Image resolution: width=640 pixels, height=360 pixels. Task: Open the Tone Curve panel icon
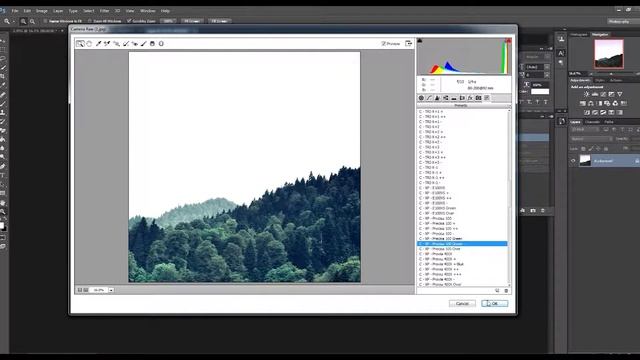429,98
